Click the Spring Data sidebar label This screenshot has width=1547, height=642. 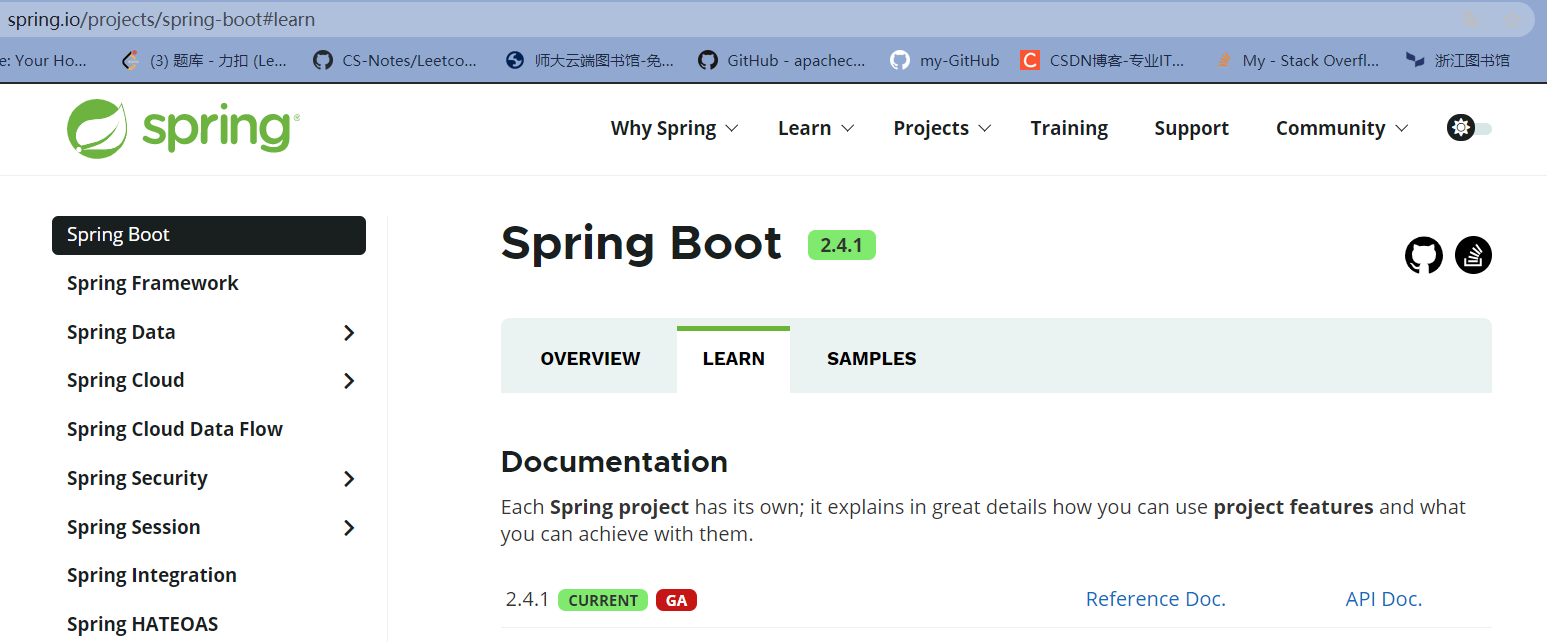(x=121, y=332)
